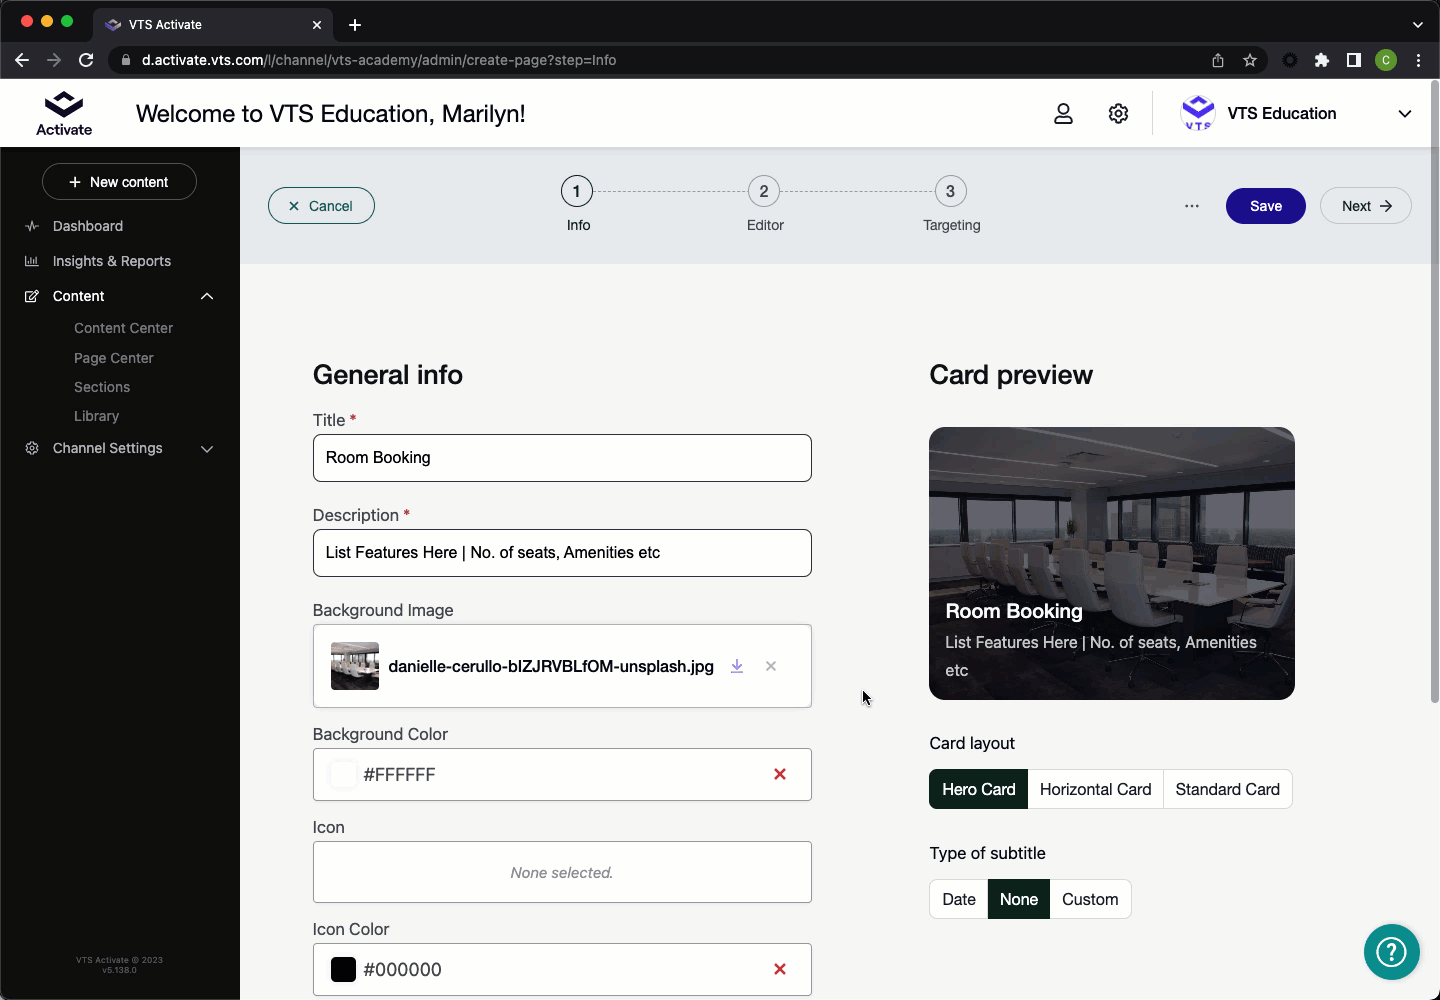Open the user profile icon
This screenshot has width=1440, height=1000.
click(1063, 114)
